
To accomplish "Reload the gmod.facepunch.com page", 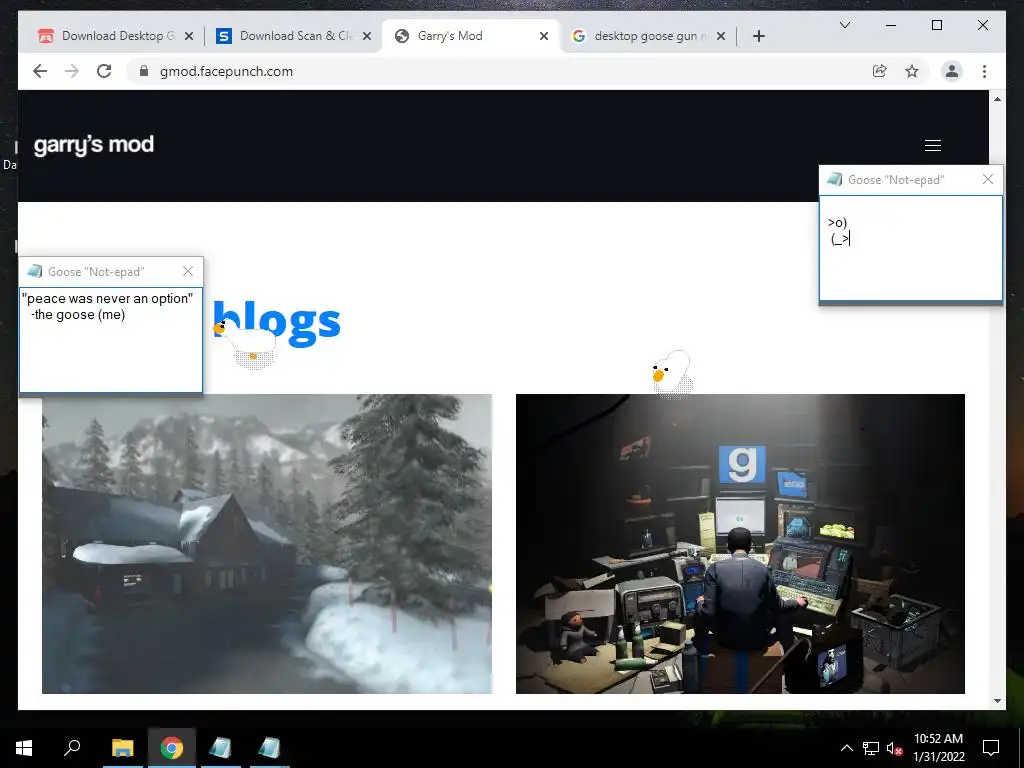I will click(x=104, y=71).
